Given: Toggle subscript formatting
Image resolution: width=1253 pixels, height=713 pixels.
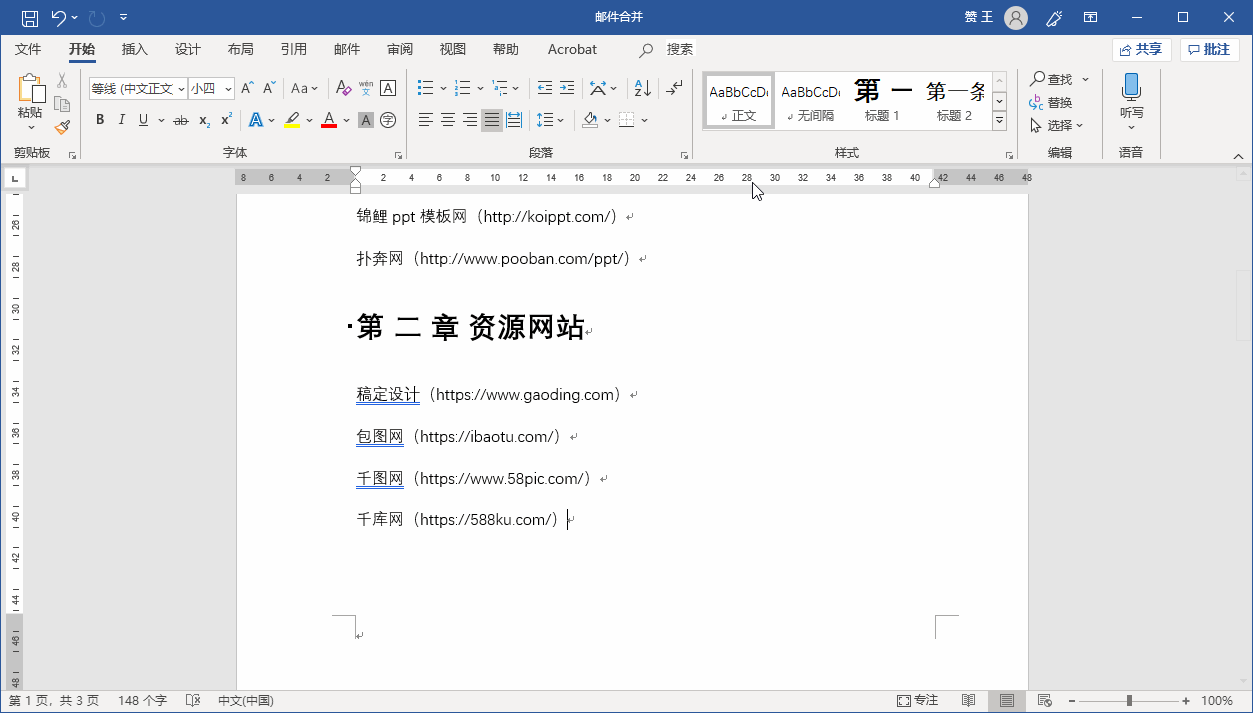Looking at the screenshot, I should pyautogui.click(x=204, y=120).
